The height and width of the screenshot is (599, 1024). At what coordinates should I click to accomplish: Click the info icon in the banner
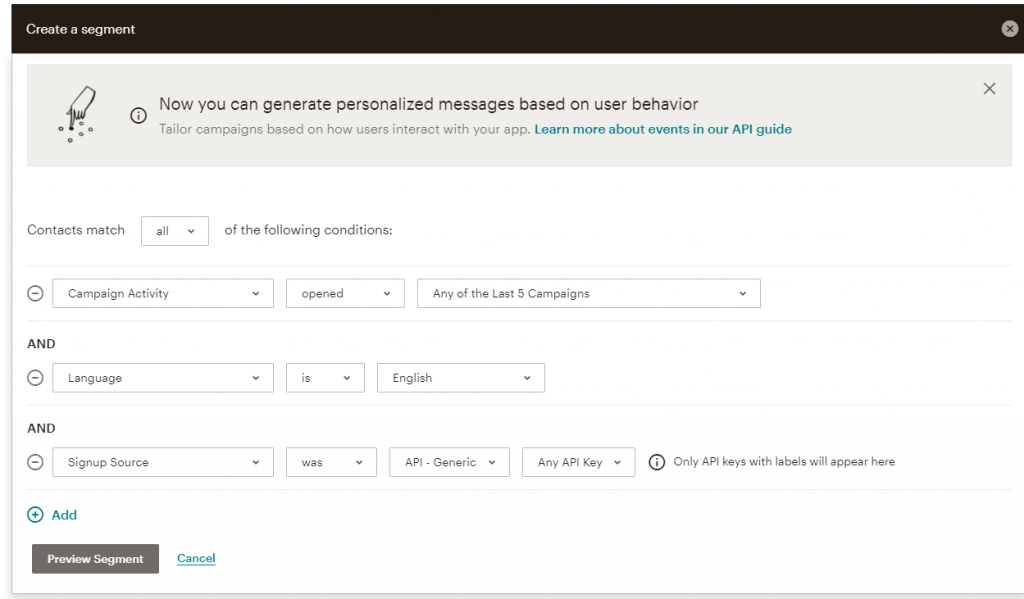(138, 116)
